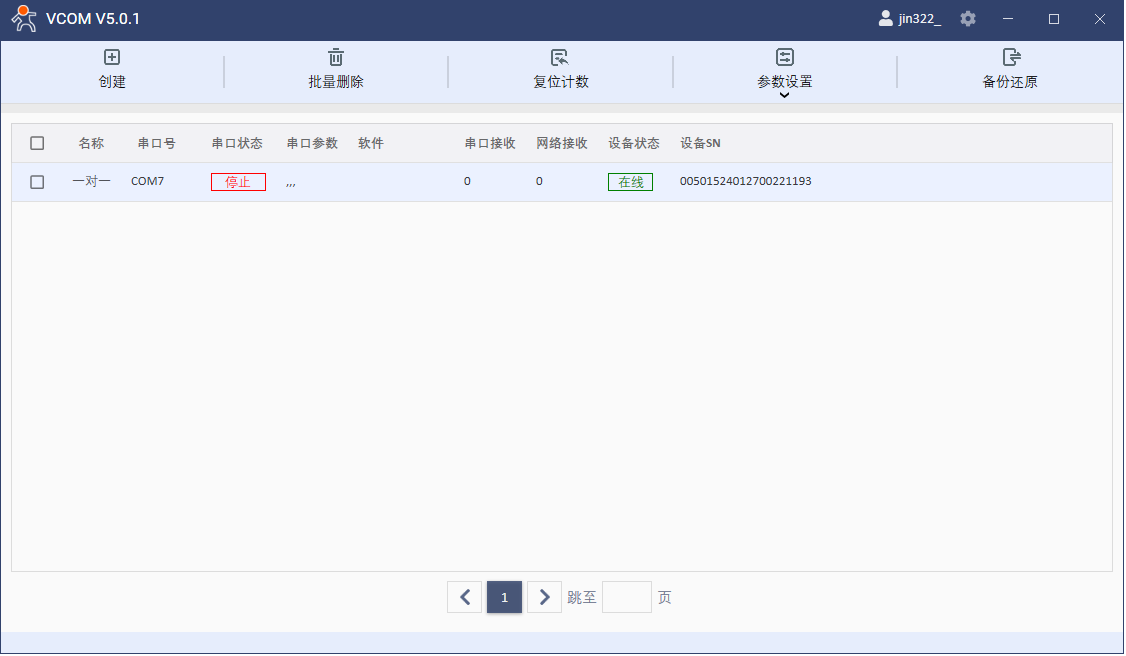
Task: Check the box for the 一对一 row
Action: click(x=37, y=182)
